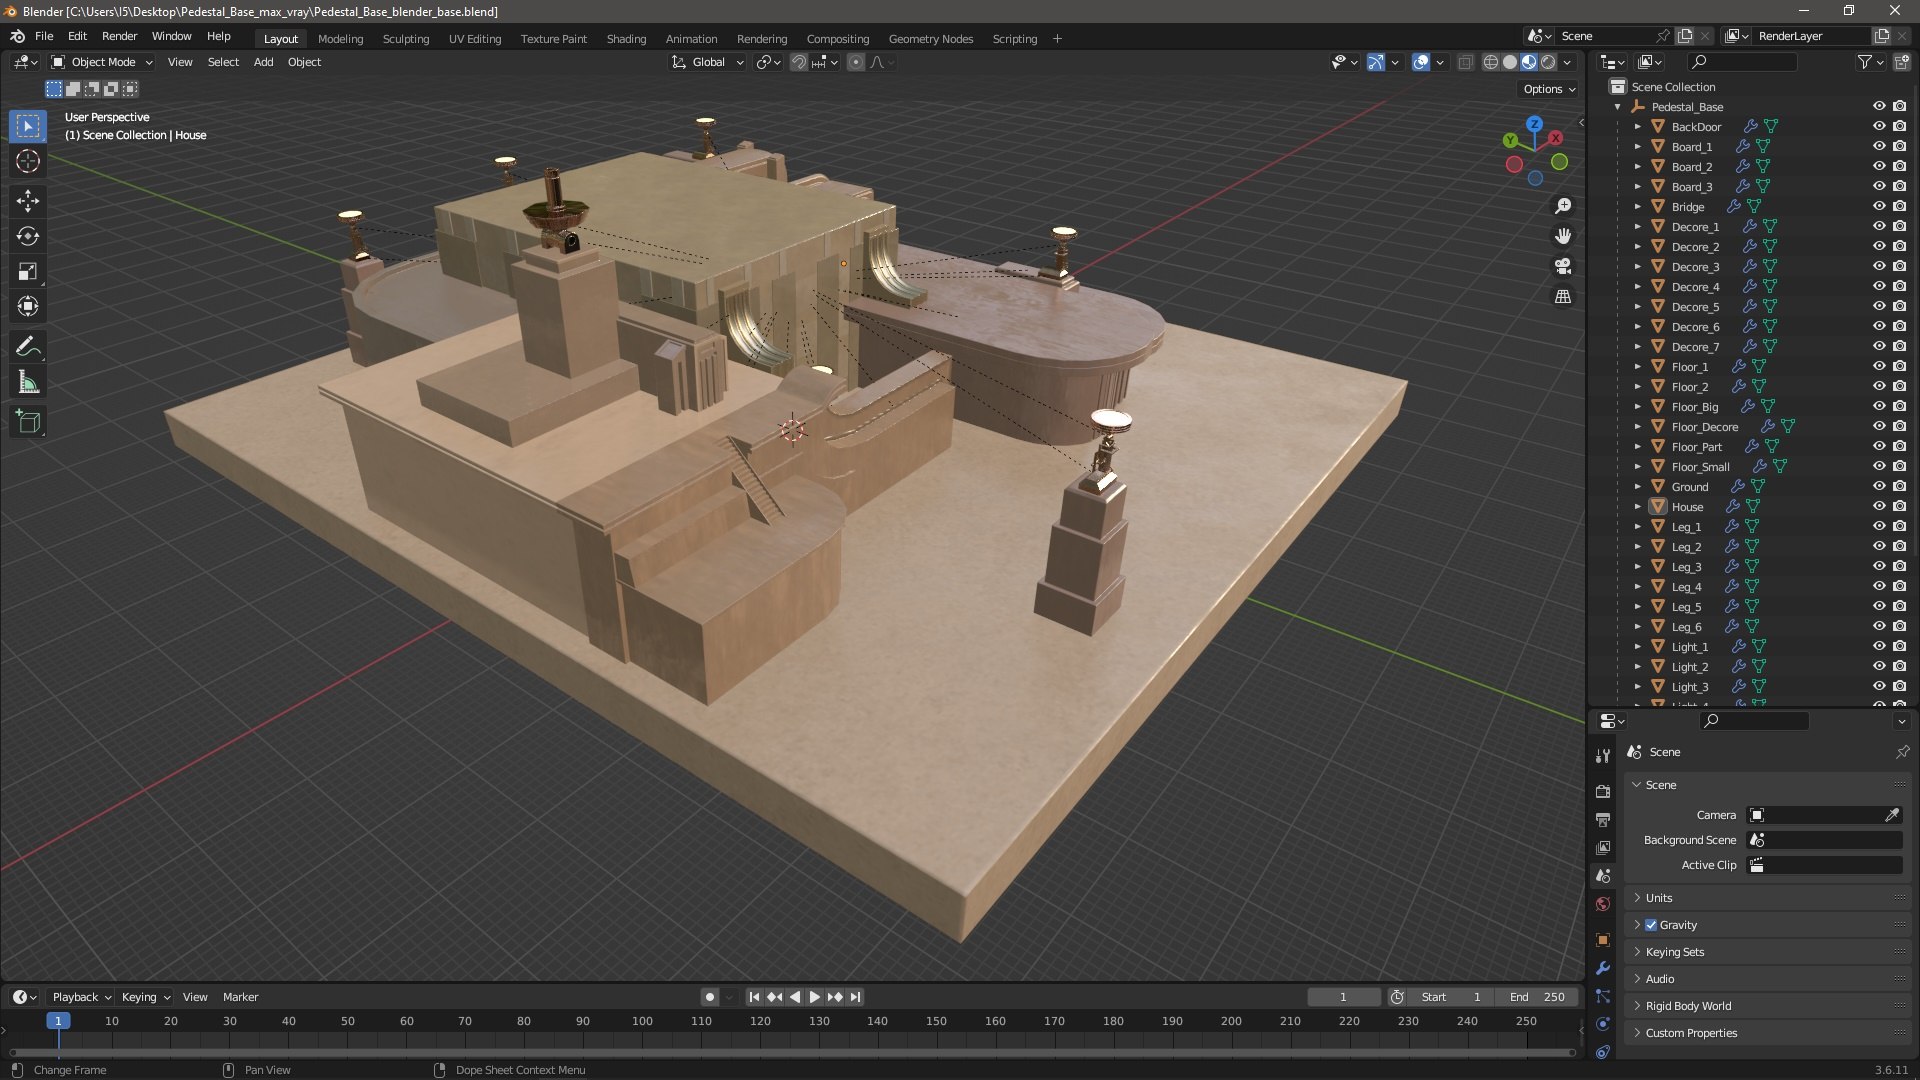Click the Options button in viewport
The height and width of the screenshot is (1080, 1920).
(x=1549, y=89)
